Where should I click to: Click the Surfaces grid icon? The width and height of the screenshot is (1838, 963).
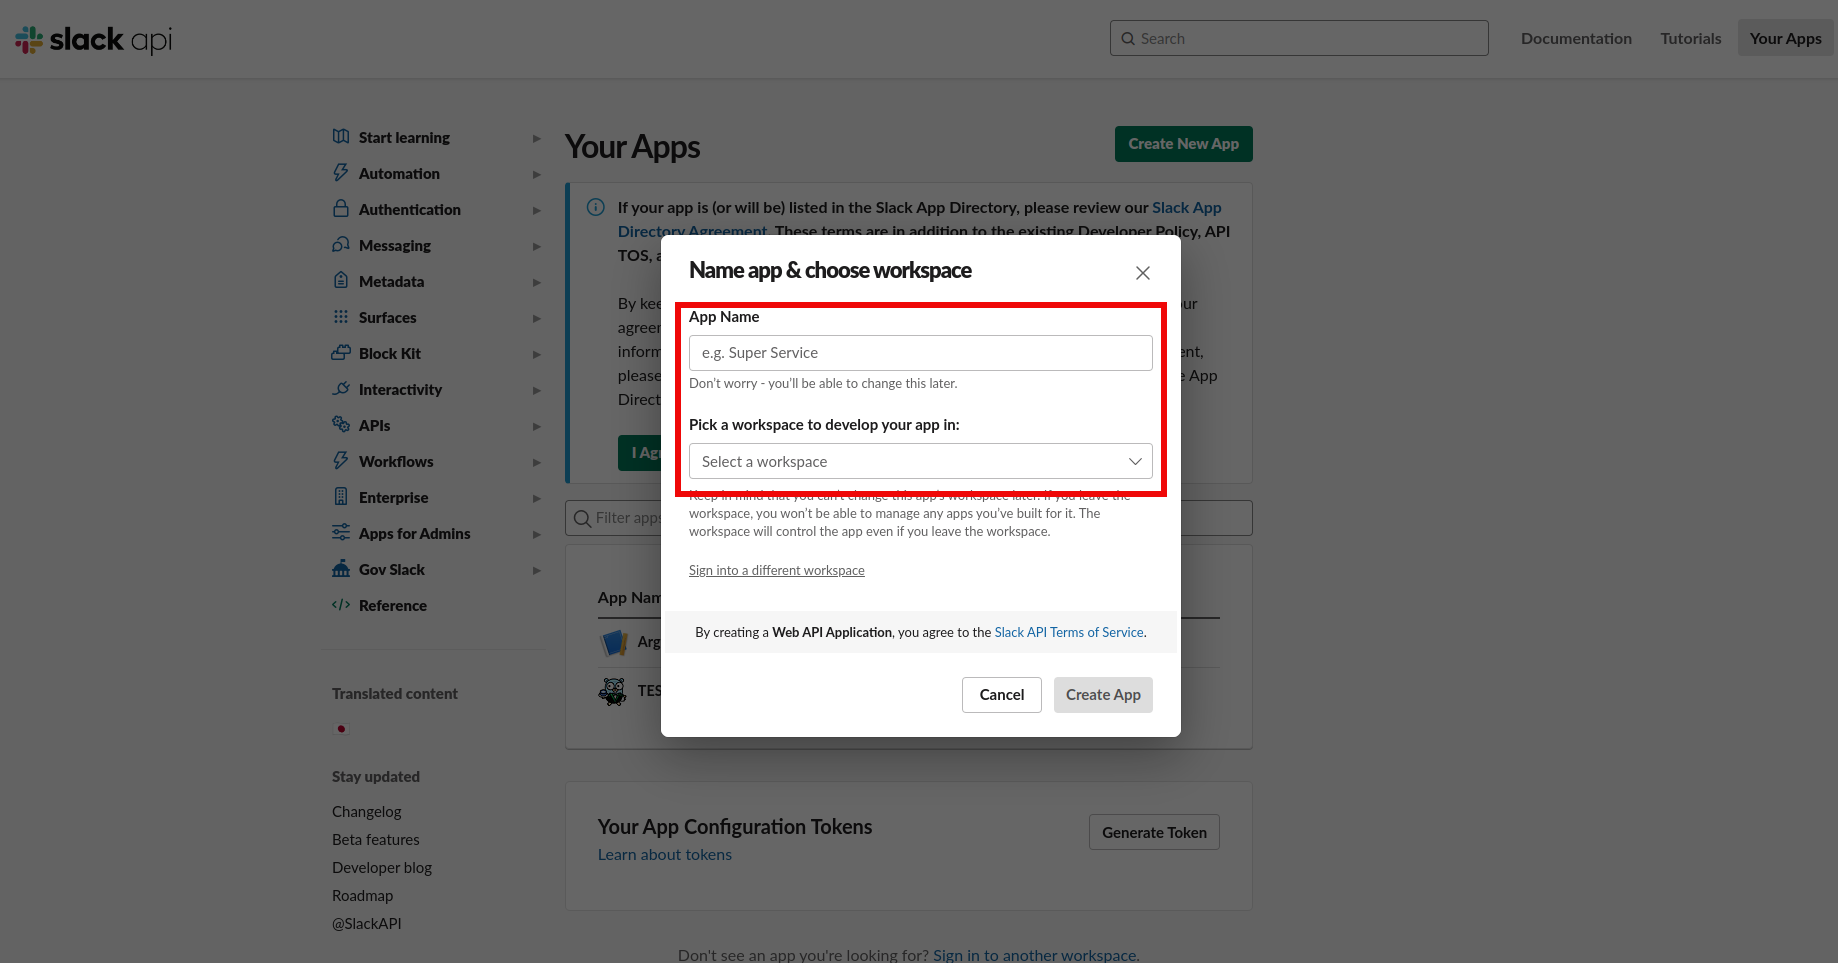[x=341, y=317]
